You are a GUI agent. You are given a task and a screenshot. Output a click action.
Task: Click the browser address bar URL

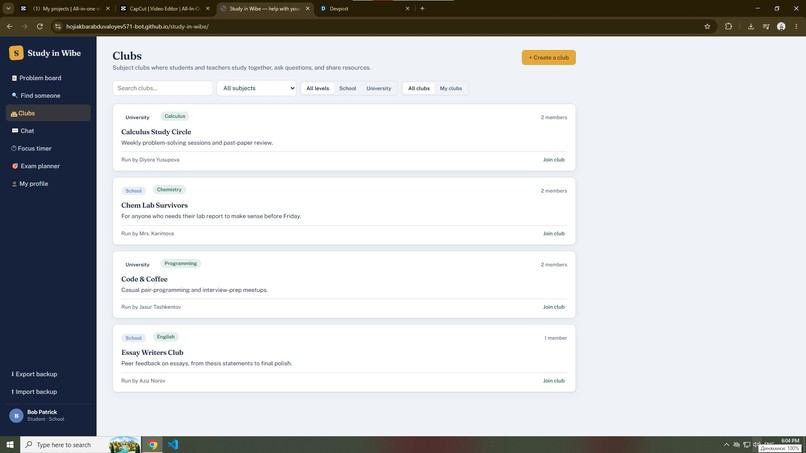pyautogui.click(x=137, y=26)
